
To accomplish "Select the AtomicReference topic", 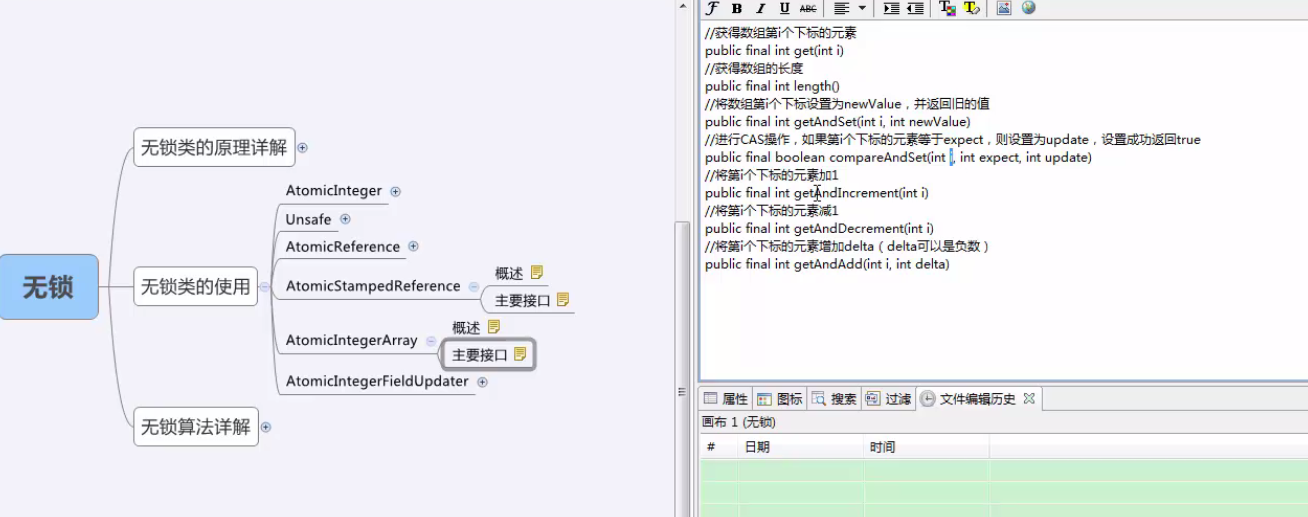I will point(343,246).
